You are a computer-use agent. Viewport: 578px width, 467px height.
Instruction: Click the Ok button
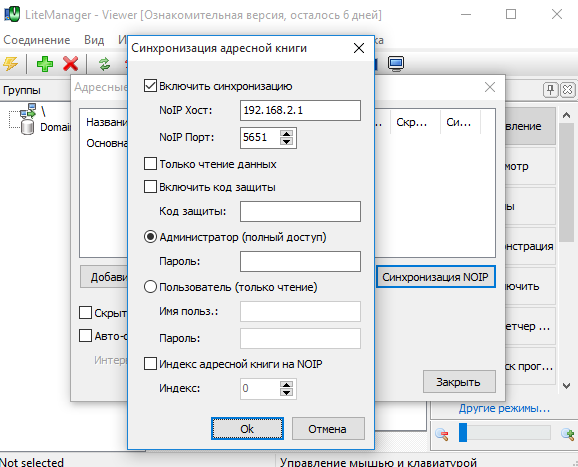point(247,429)
